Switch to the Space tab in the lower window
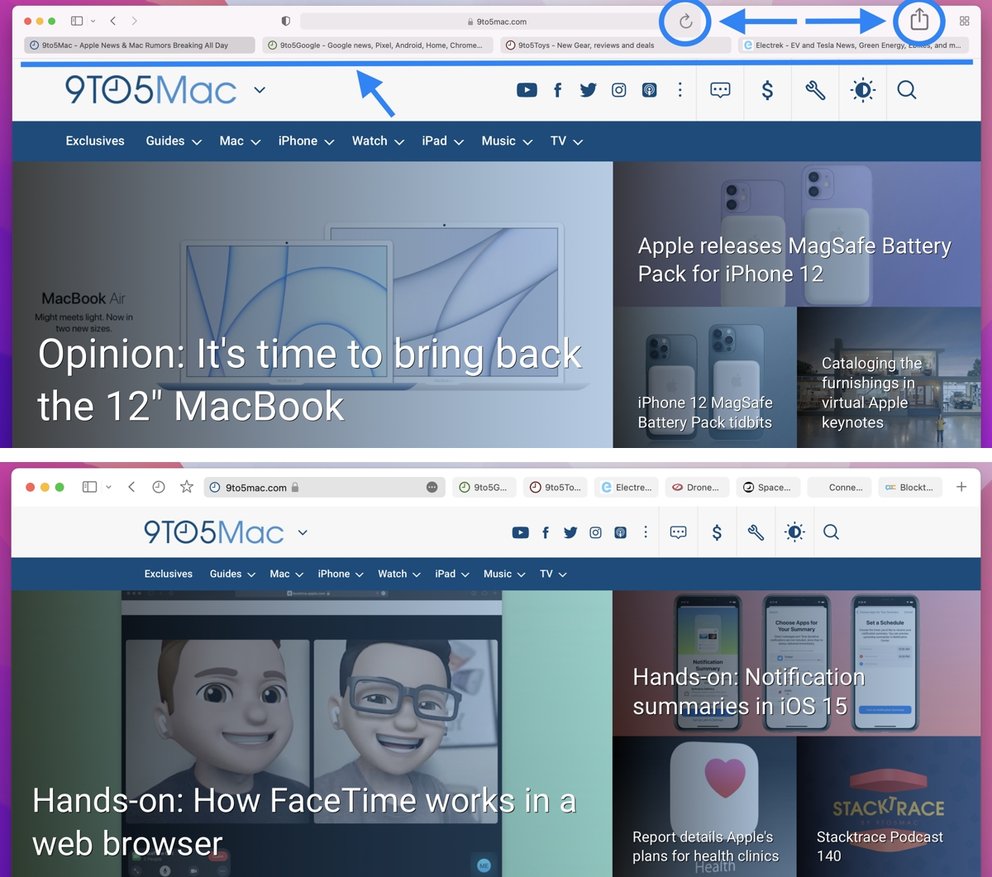The image size is (992, 877). click(767, 487)
